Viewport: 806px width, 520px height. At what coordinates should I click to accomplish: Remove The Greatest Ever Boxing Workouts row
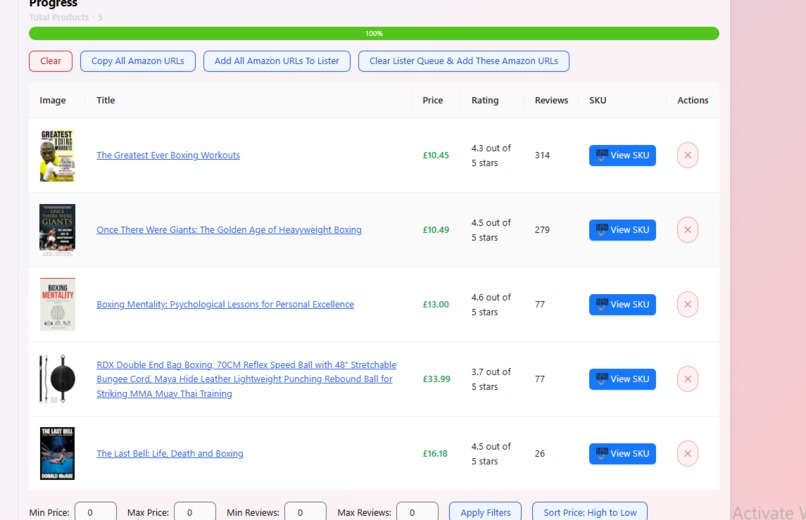click(687, 155)
